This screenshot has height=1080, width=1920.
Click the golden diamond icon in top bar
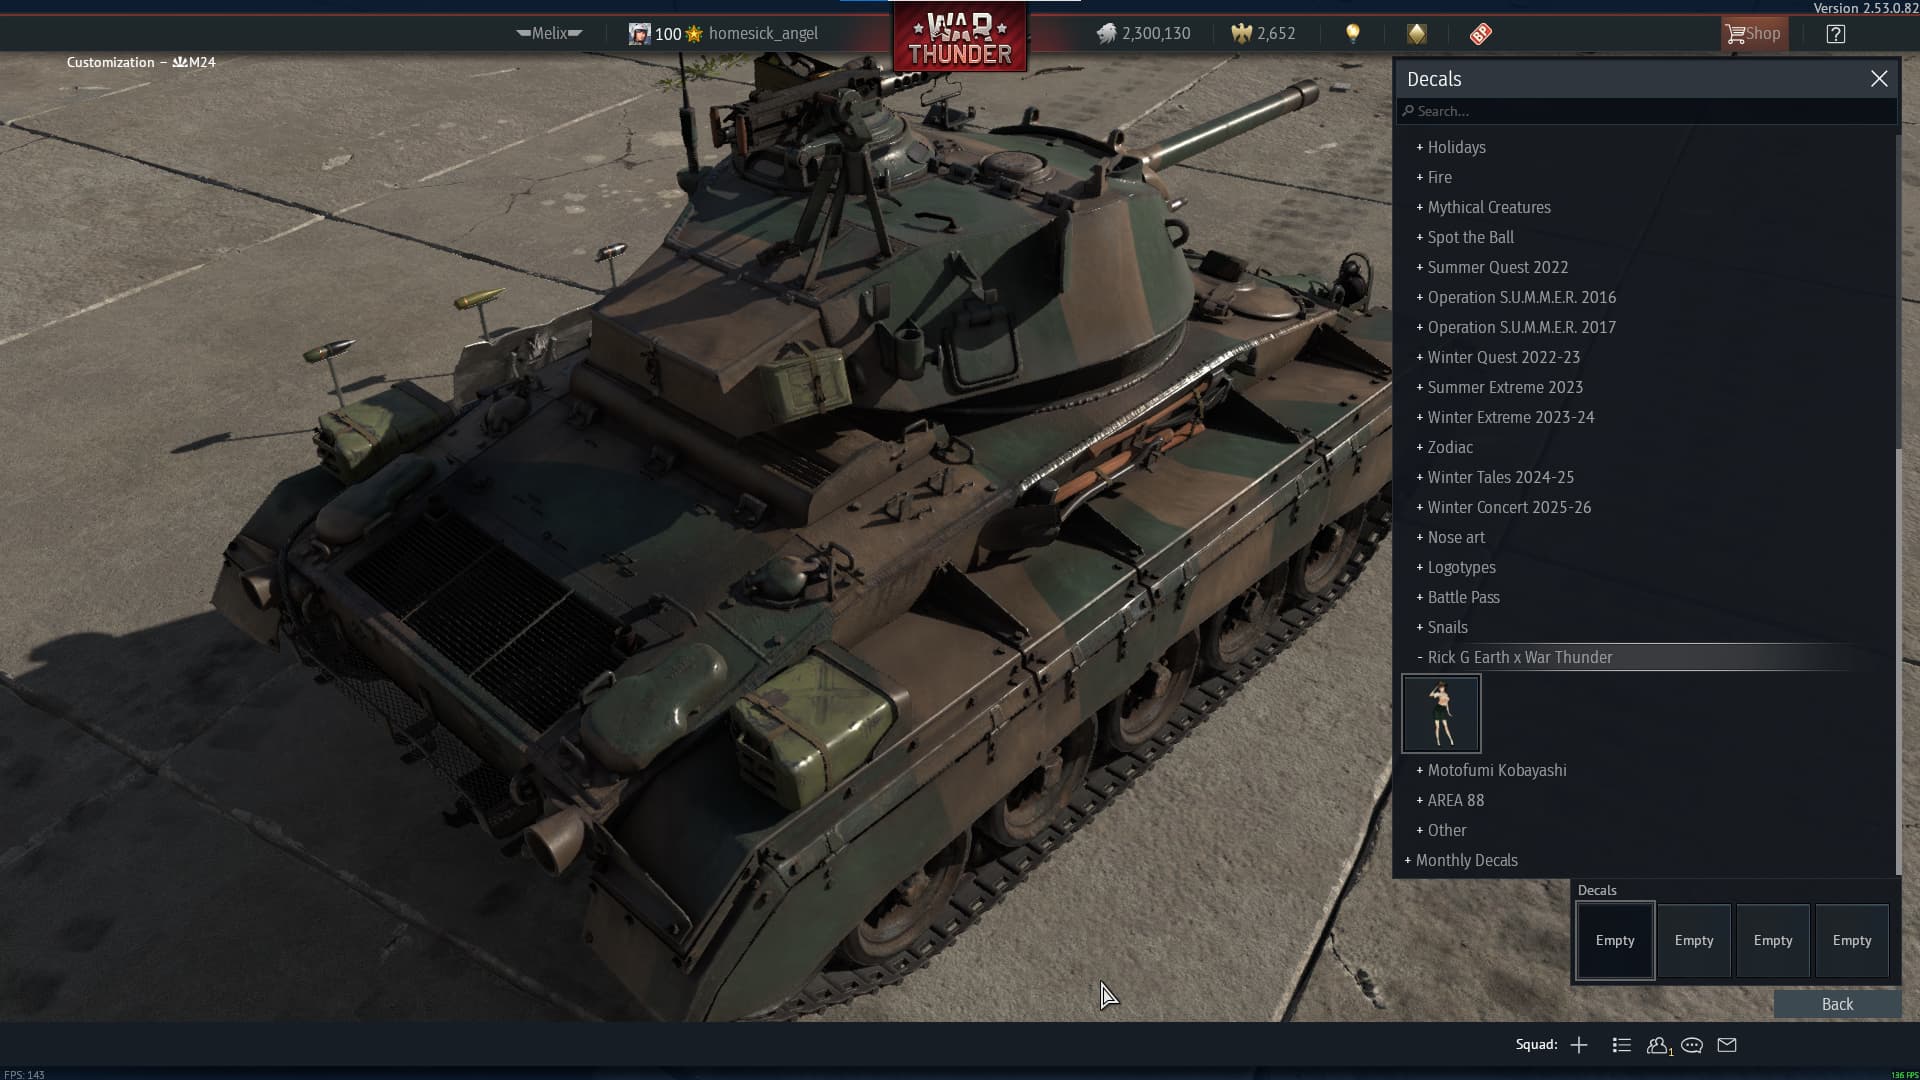coord(1417,34)
